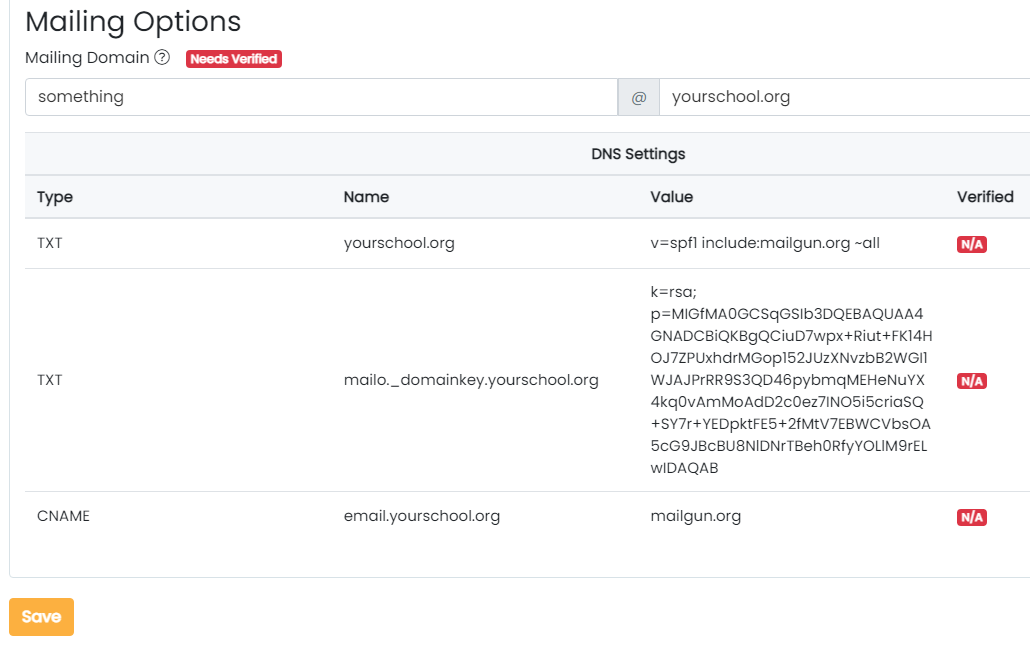Viewport: 1030px width, 647px height.
Task: Click N/A badge in CNAME row
Action: pyautogui.click(x=972, y=518)
